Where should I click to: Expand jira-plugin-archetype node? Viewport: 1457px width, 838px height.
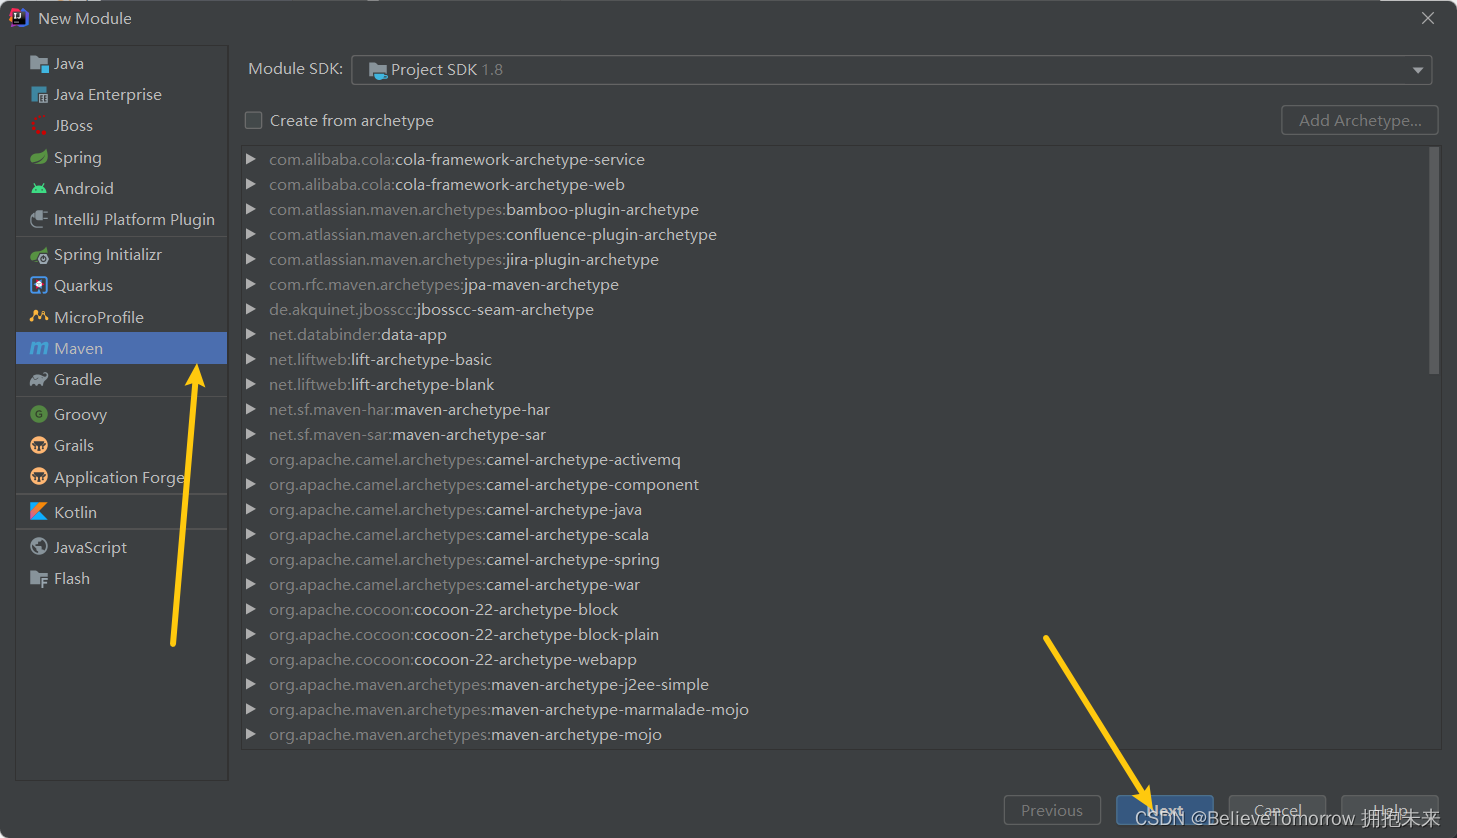251,259
